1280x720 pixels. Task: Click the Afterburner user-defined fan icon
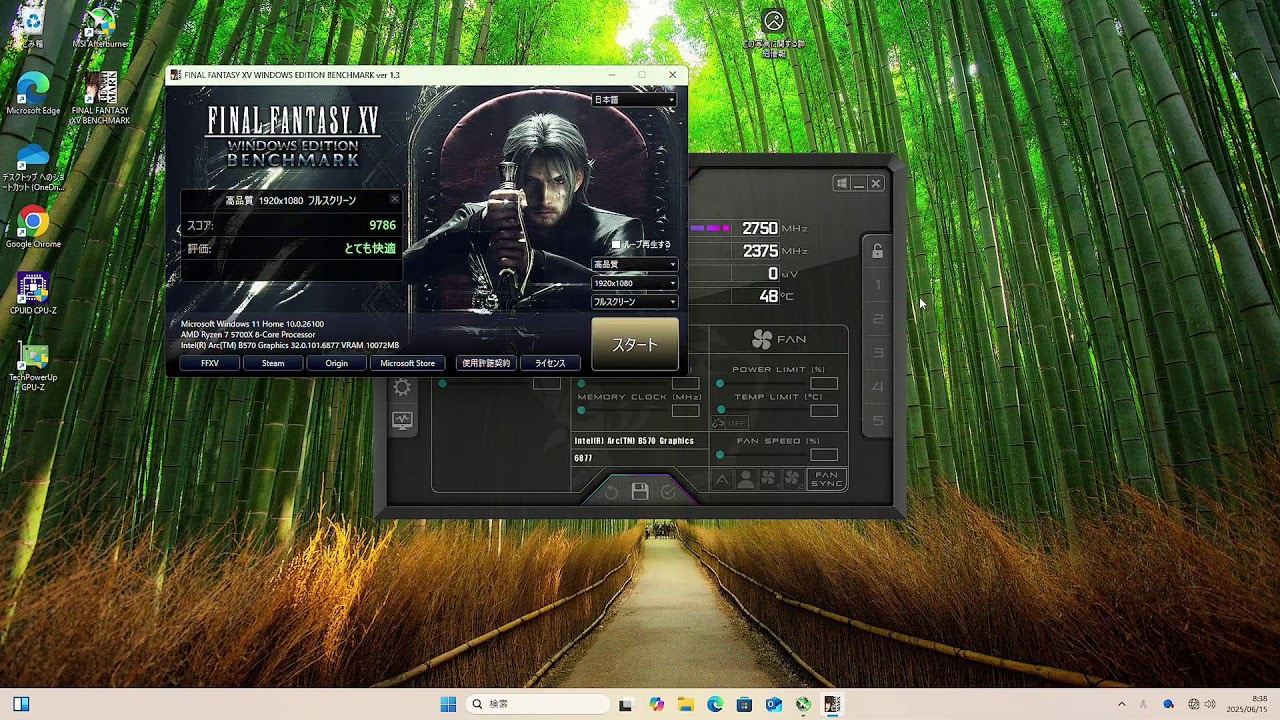[x=745, y=480]
